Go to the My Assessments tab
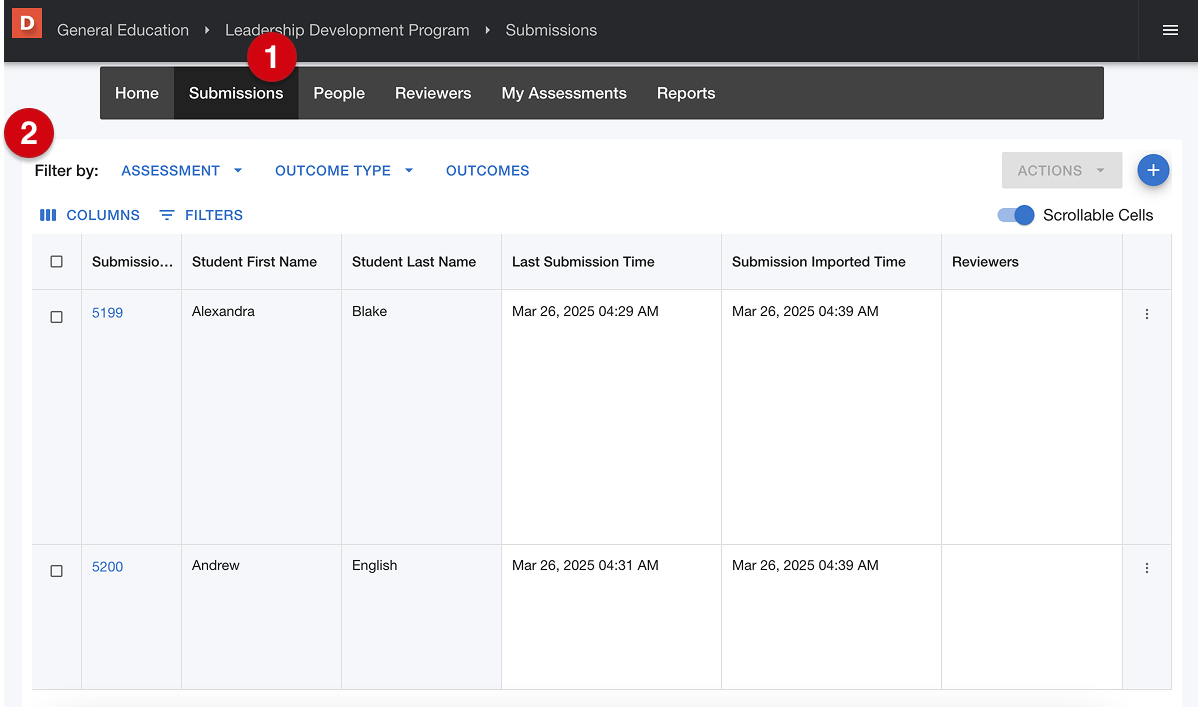 564,93
